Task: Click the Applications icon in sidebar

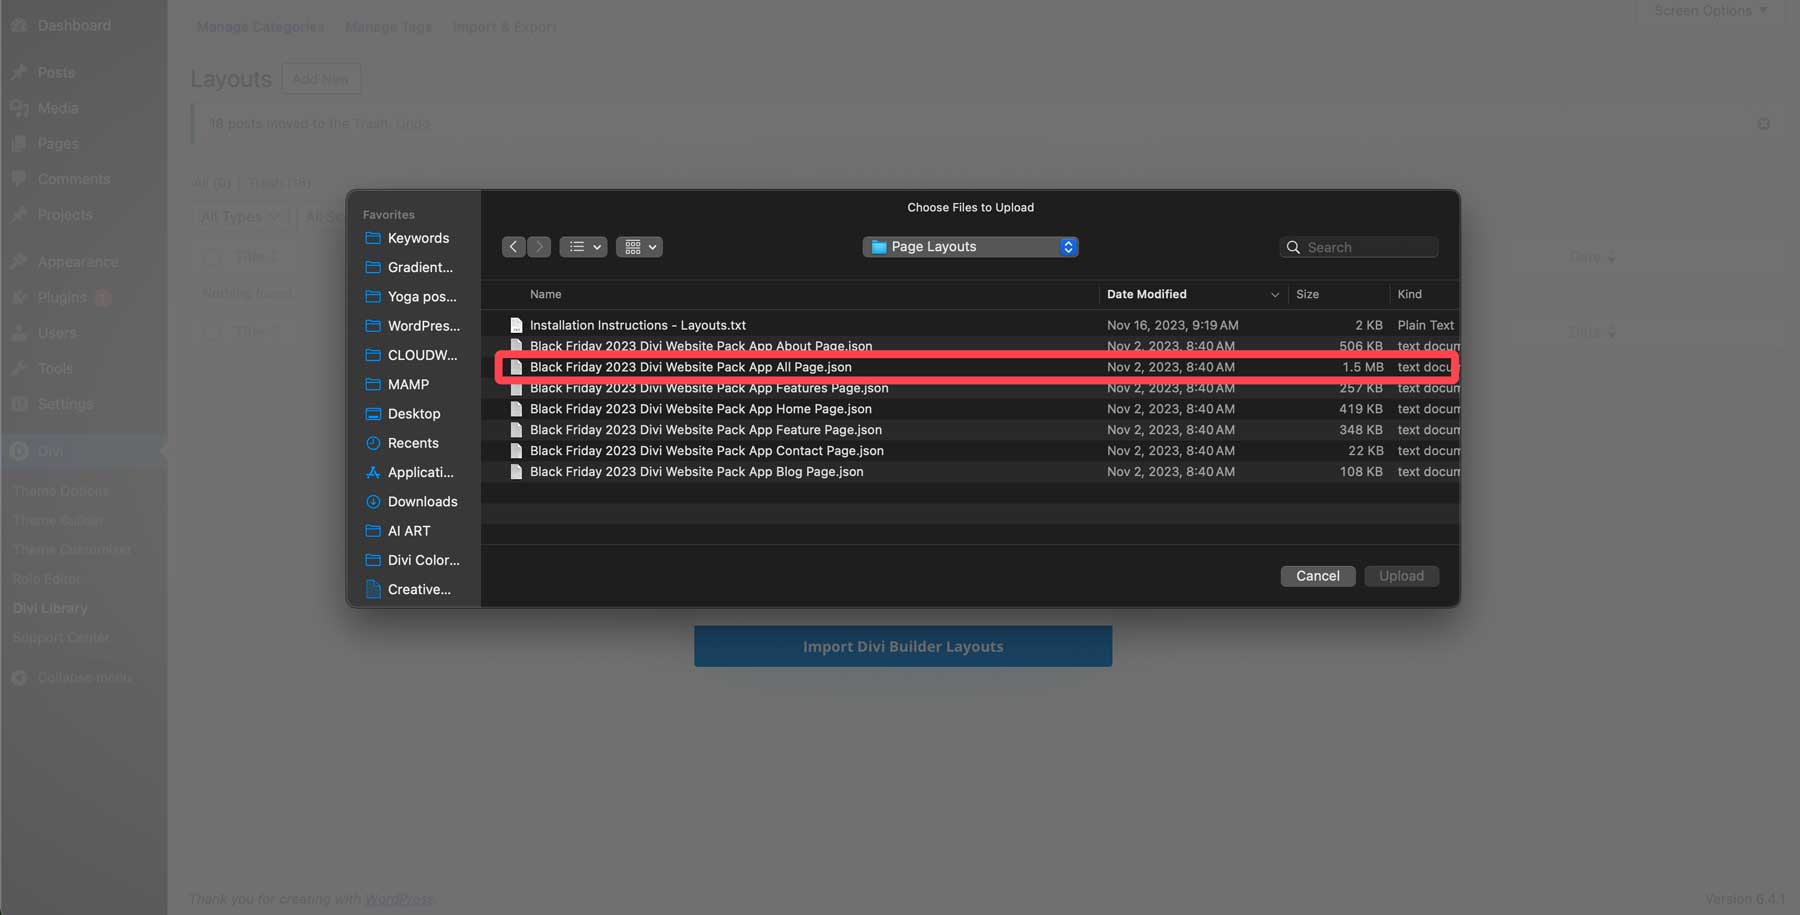Action: point(373,472)
